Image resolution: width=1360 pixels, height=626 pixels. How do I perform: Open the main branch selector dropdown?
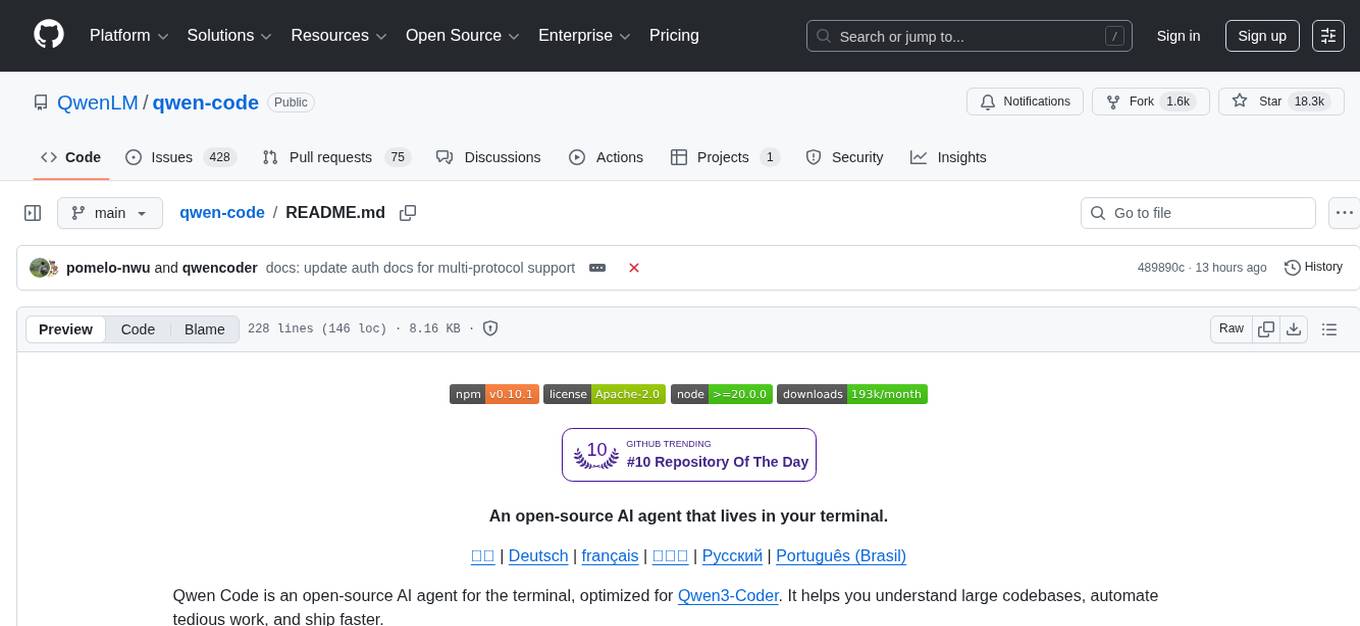pyautogui.click(x=110, y=212)
